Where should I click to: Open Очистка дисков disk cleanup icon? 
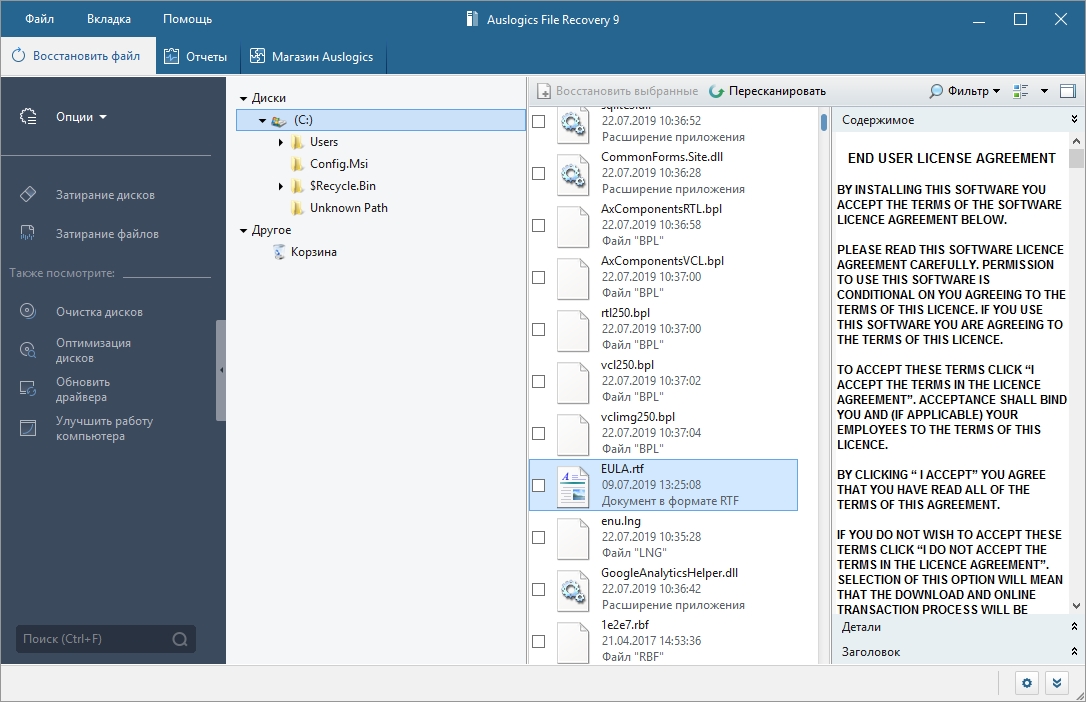(x=28, y=311)
